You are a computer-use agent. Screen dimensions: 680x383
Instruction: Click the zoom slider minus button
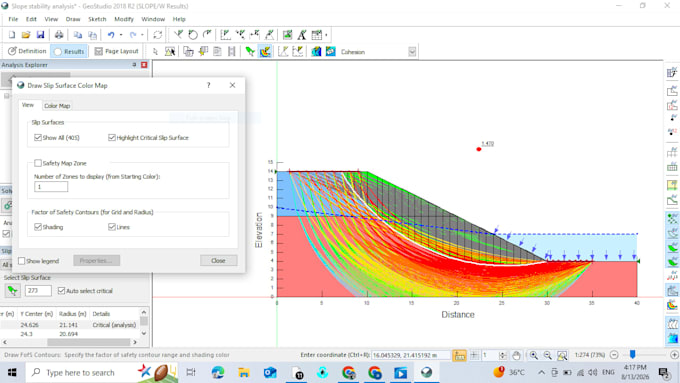(x=614, y=355)
